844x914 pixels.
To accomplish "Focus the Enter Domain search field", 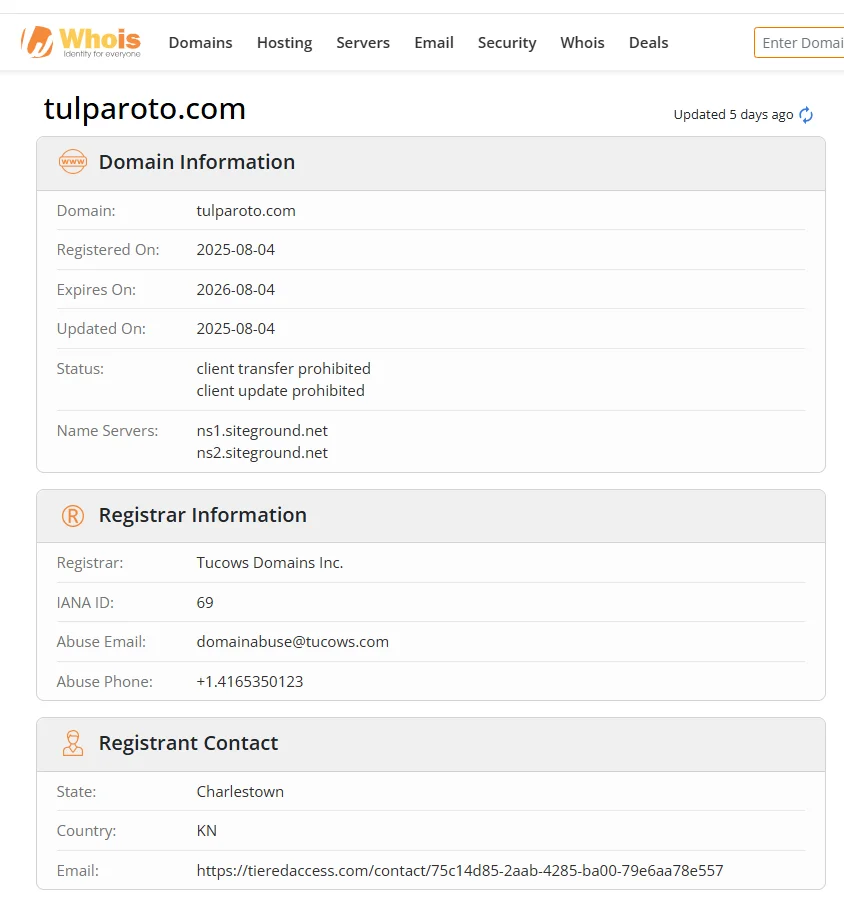I will [799, 43].
